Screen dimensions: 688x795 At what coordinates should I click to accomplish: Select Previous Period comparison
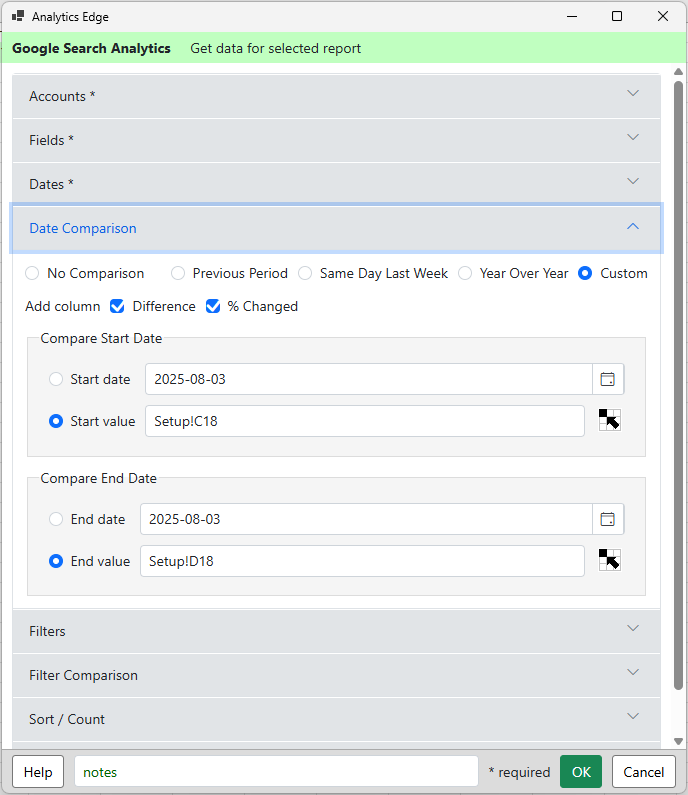[x=178, y=273]
